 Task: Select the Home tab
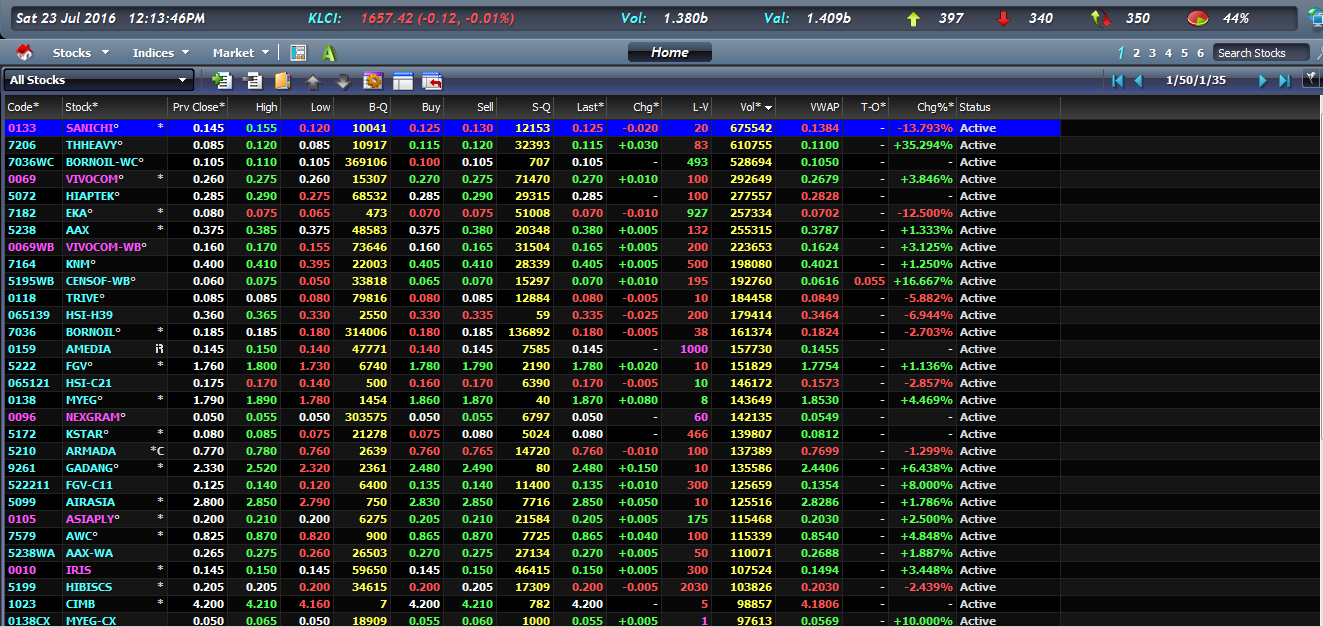(x=670, y=52)
